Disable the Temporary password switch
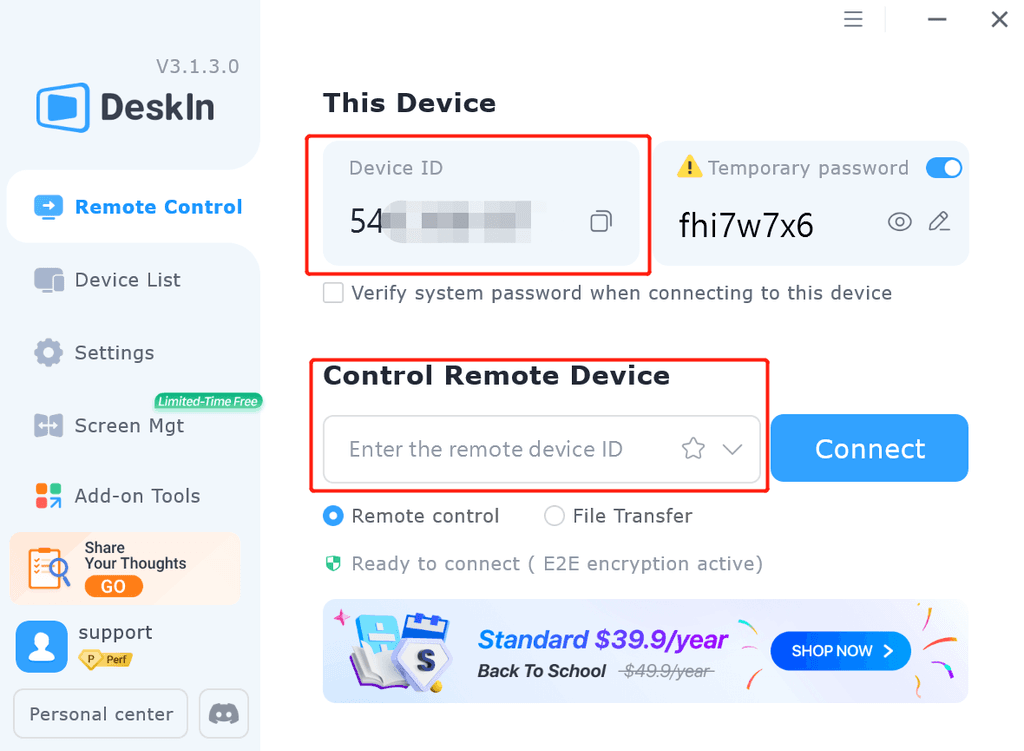1024x751 pixels. click(x=943, y=168)
